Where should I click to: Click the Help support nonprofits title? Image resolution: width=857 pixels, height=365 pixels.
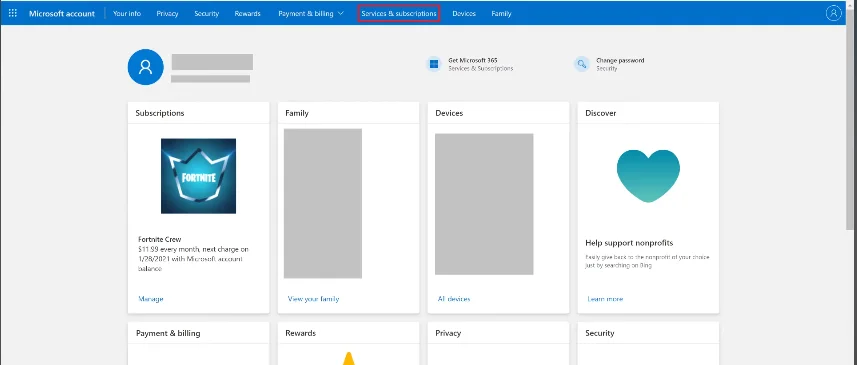629,243
